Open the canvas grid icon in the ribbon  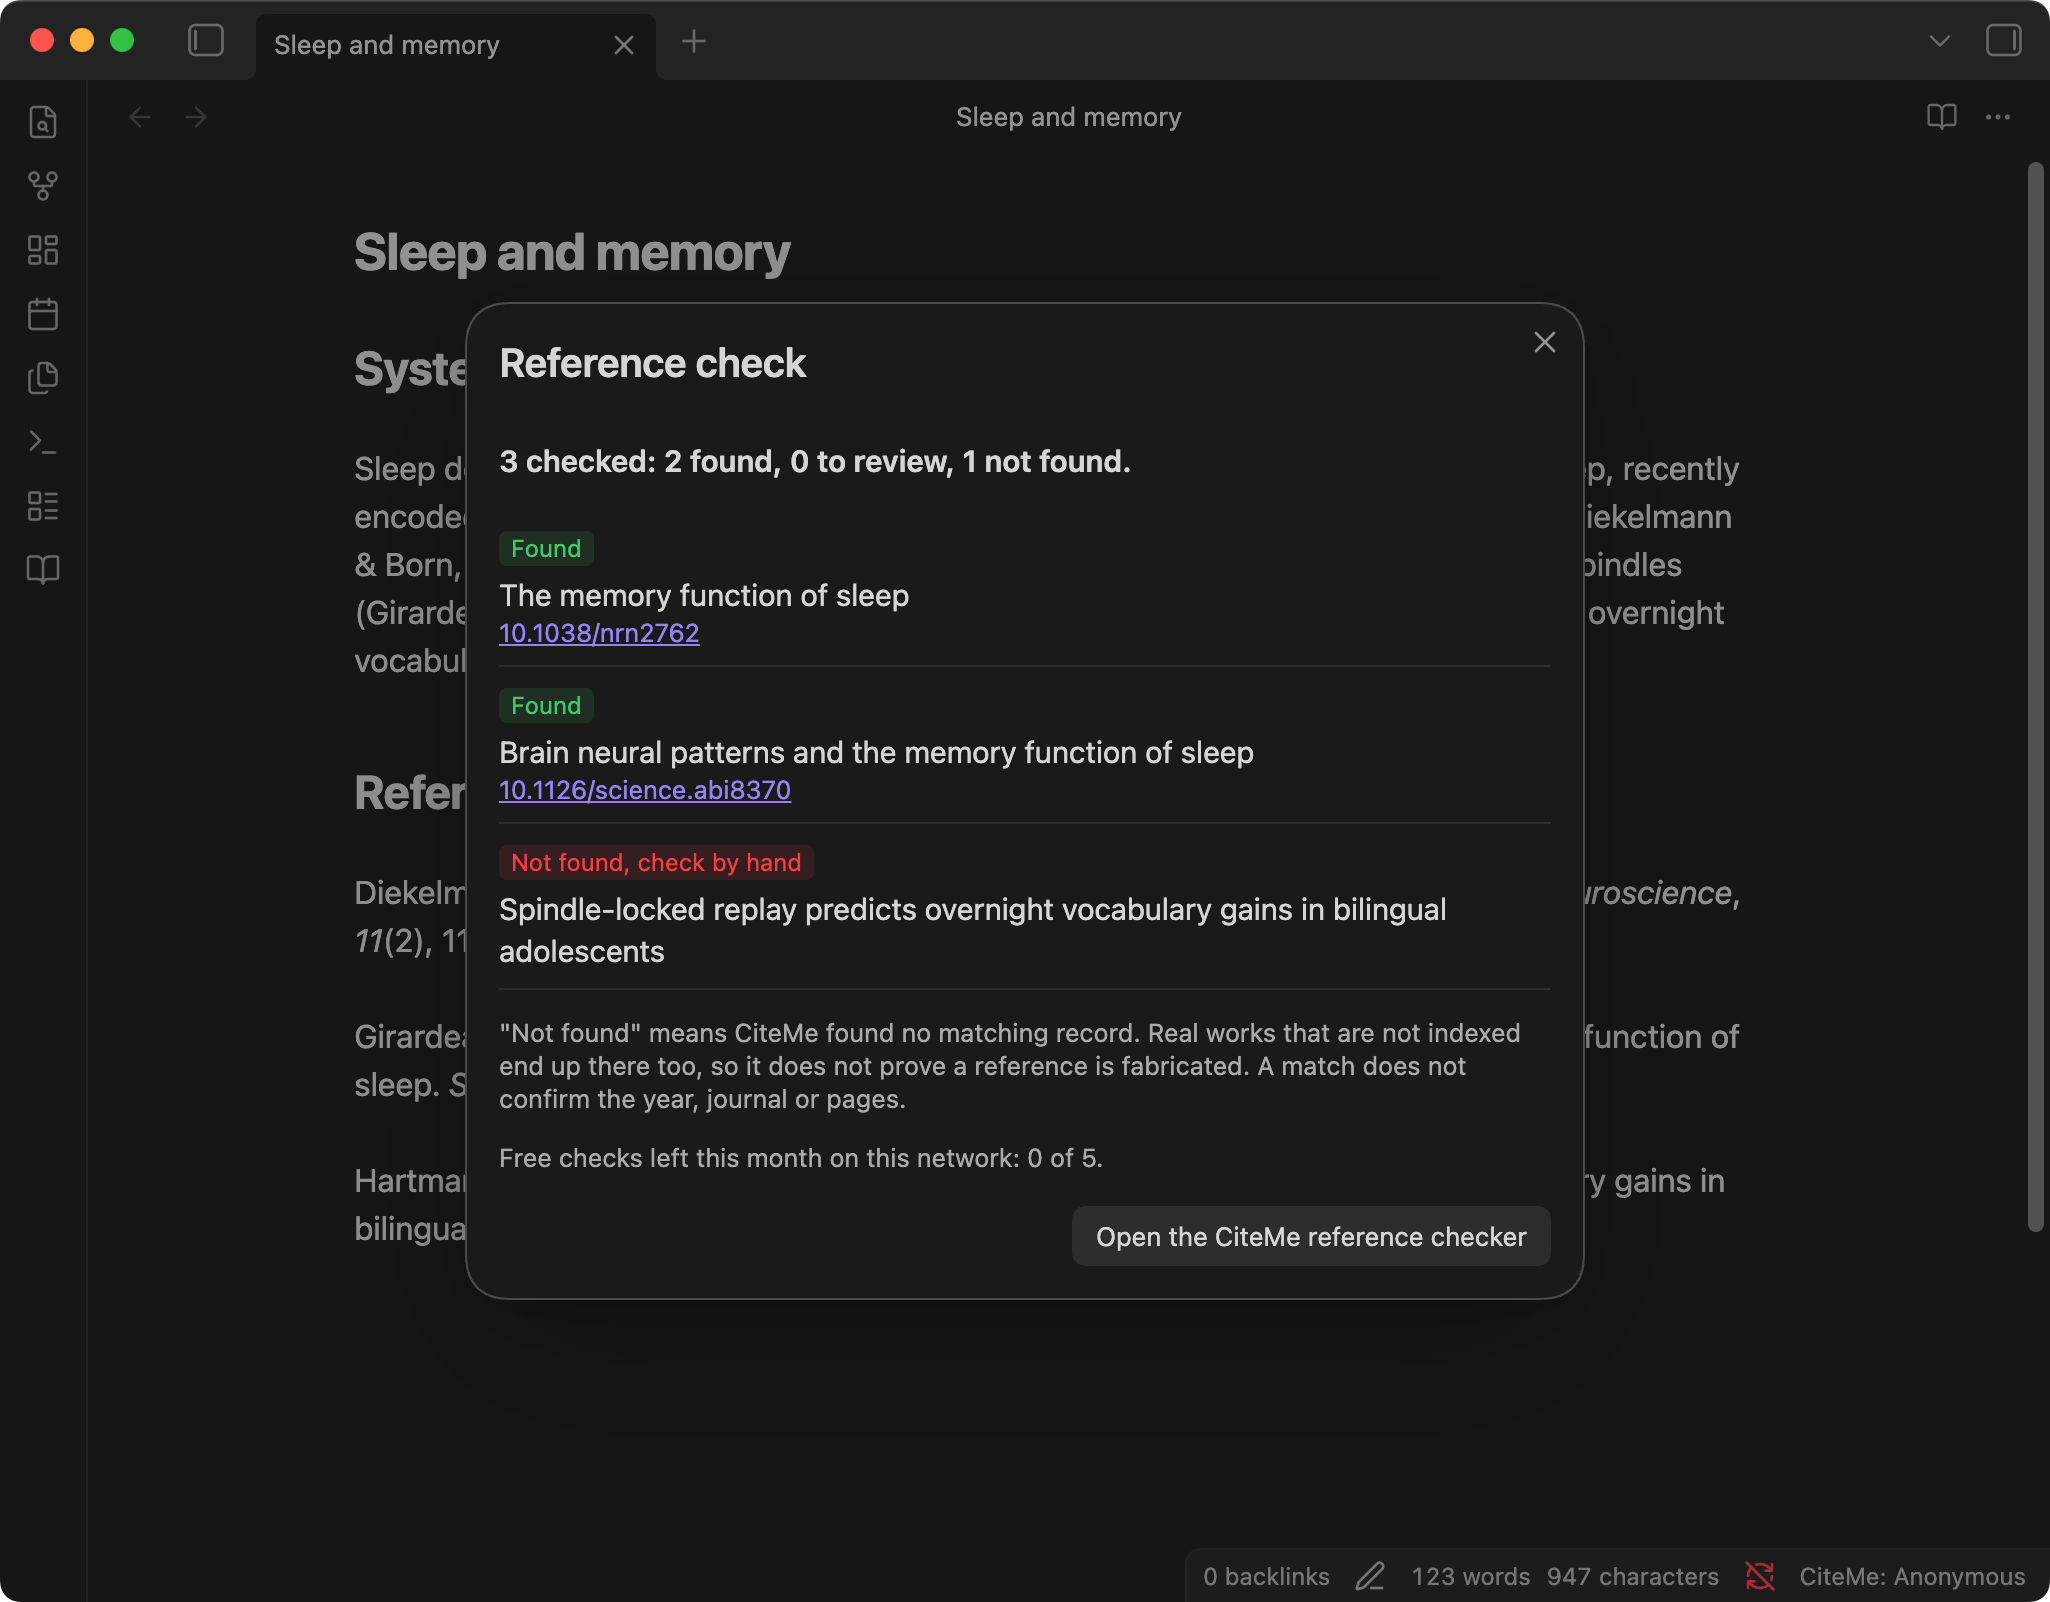tap(43, 250)
